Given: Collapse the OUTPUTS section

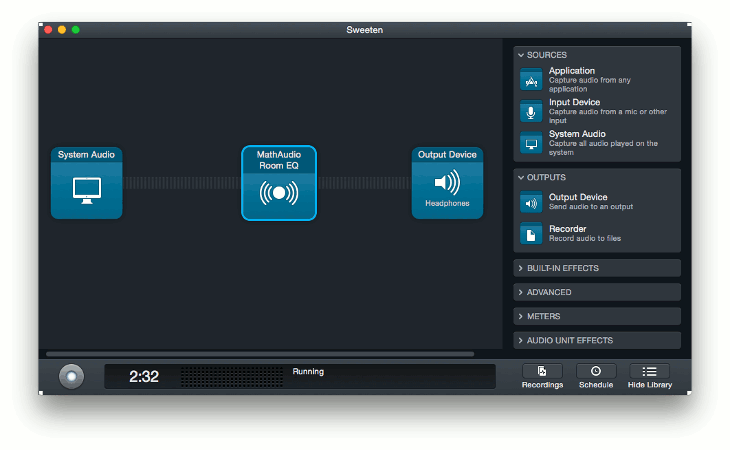Looking at the screenshot, I should pyautogui.click(x=521, y=177).
